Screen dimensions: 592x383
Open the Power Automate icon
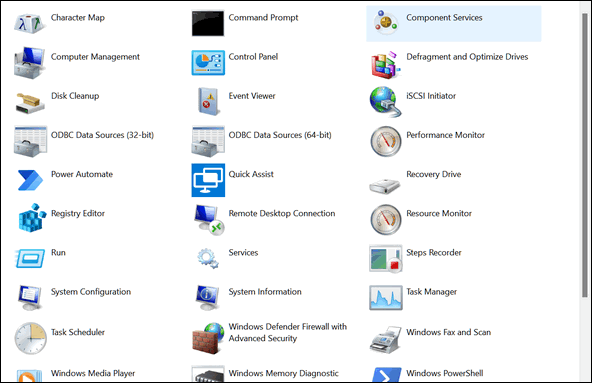pos(30,180)
